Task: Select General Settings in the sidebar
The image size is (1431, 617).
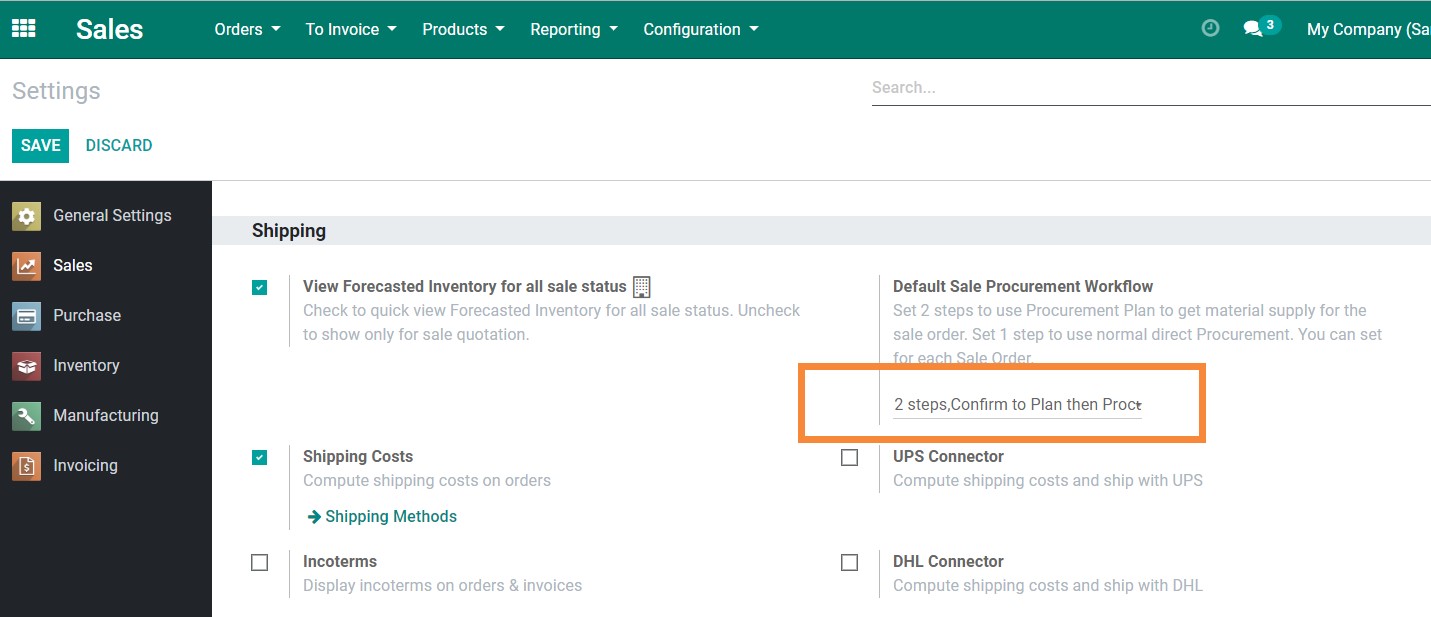Action: click(x=106, y=215)
